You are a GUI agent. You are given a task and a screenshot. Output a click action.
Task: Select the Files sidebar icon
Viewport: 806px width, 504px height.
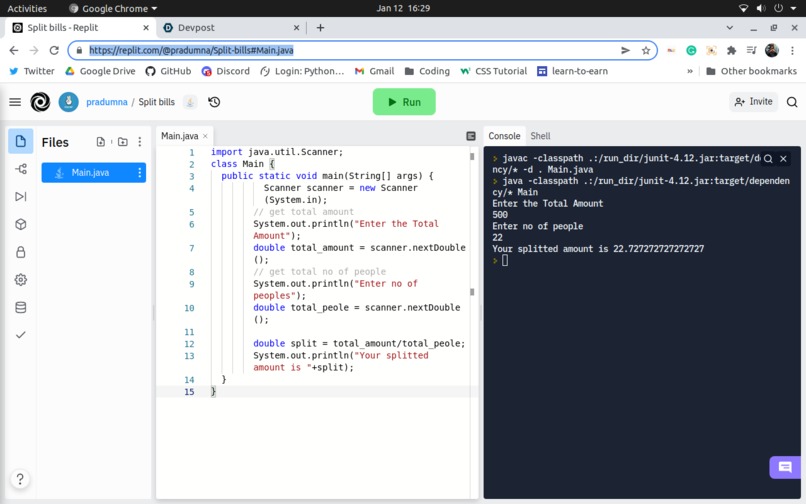21,141
